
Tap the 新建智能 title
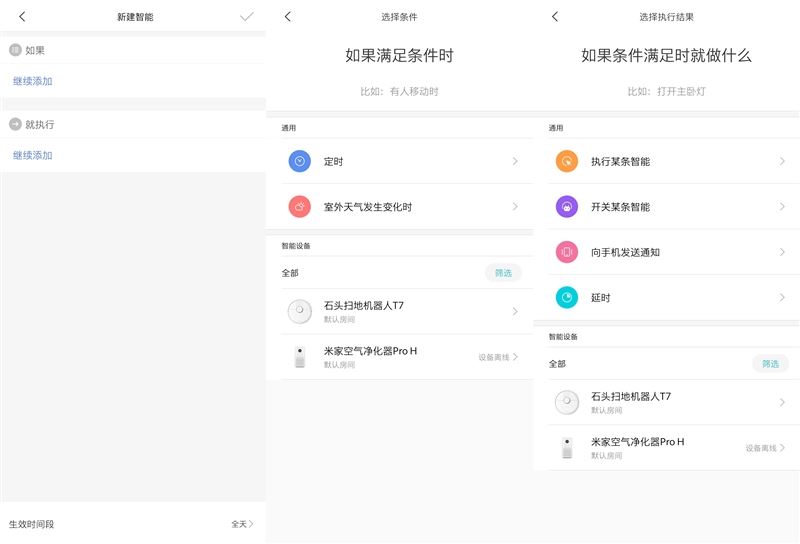(x=135, y=17)
